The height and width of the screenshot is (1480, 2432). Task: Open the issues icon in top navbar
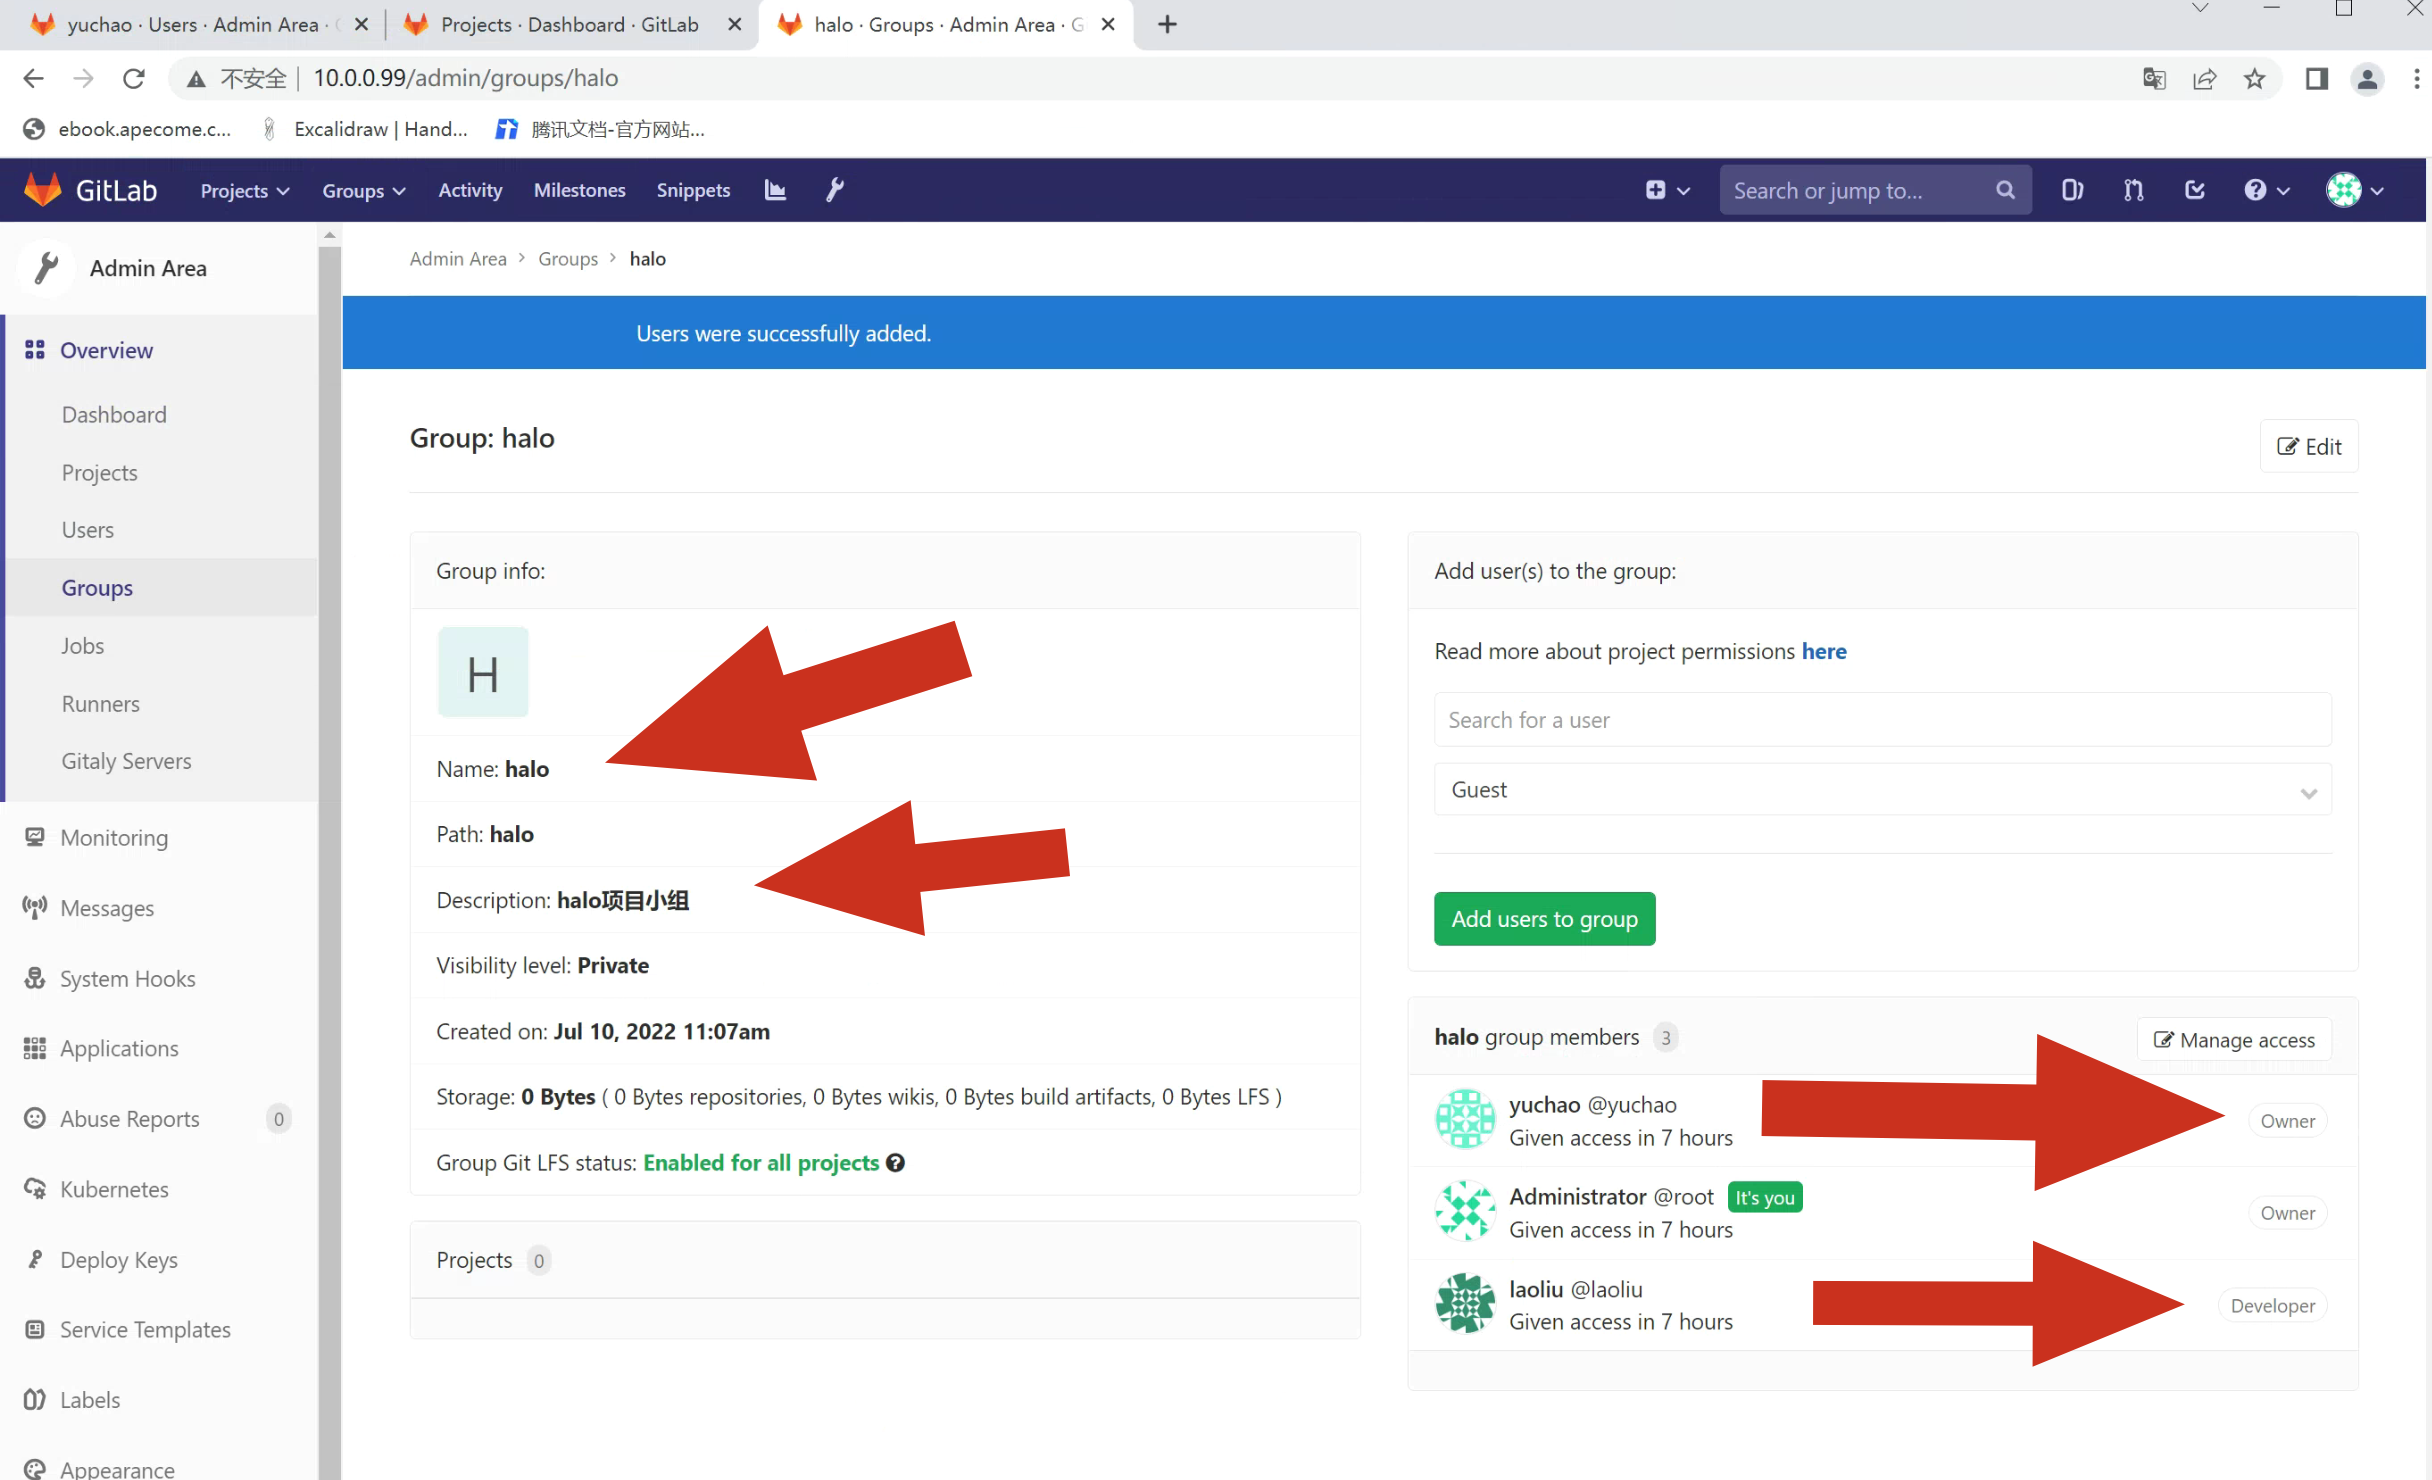pyautogui.click(x=2072, y=190)
